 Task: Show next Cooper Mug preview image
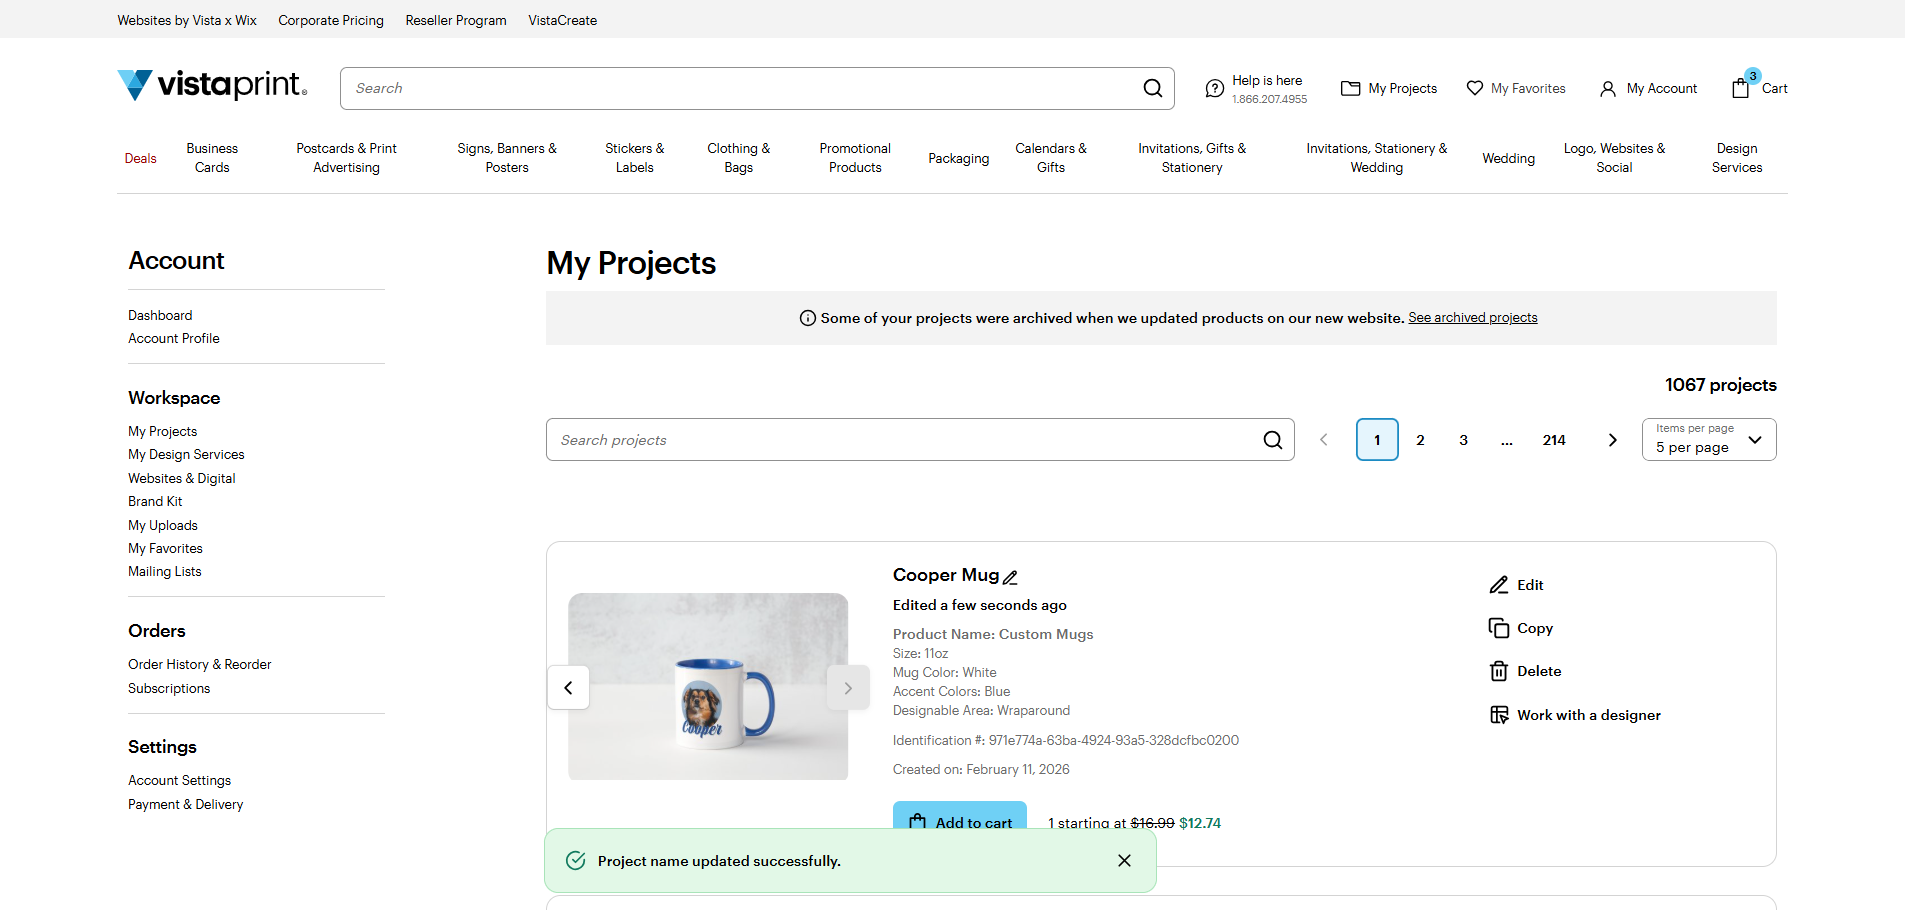point(848,688)
